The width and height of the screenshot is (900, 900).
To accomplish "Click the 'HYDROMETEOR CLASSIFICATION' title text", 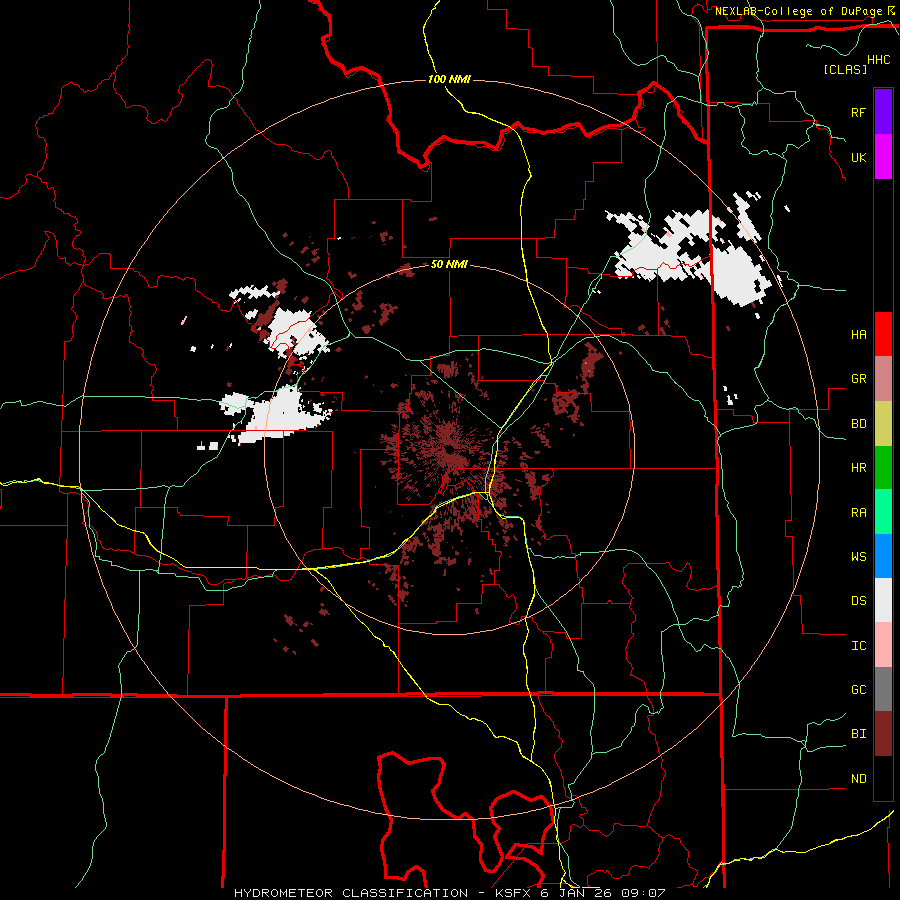I will pos(351,893).
